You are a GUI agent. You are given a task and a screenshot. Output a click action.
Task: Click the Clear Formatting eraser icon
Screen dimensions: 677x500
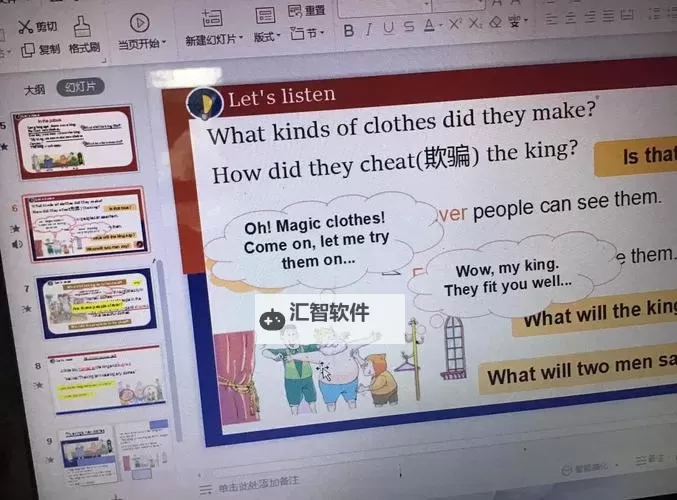pyautogui.click(x=496, y=22)
